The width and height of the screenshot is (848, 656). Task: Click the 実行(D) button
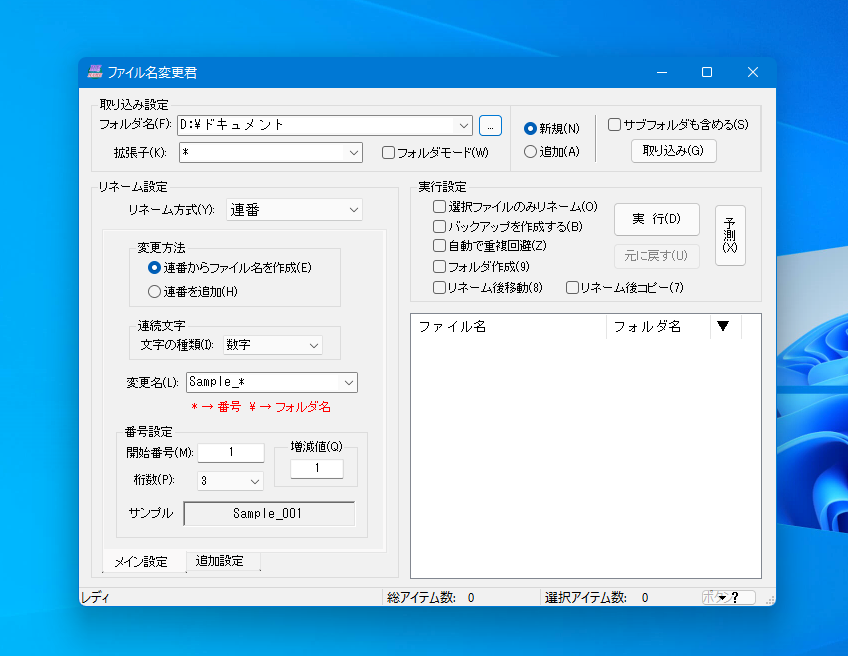[657, 219]
